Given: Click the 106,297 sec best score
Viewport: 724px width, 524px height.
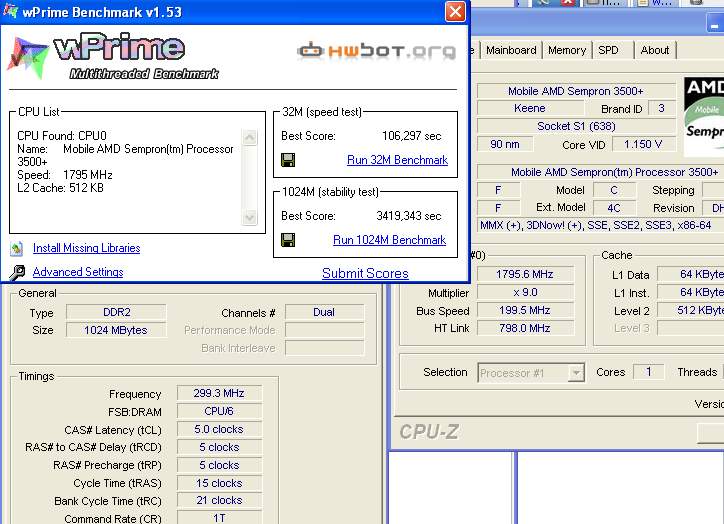Looking at the screenshot, I should click(x=411, y=136).
